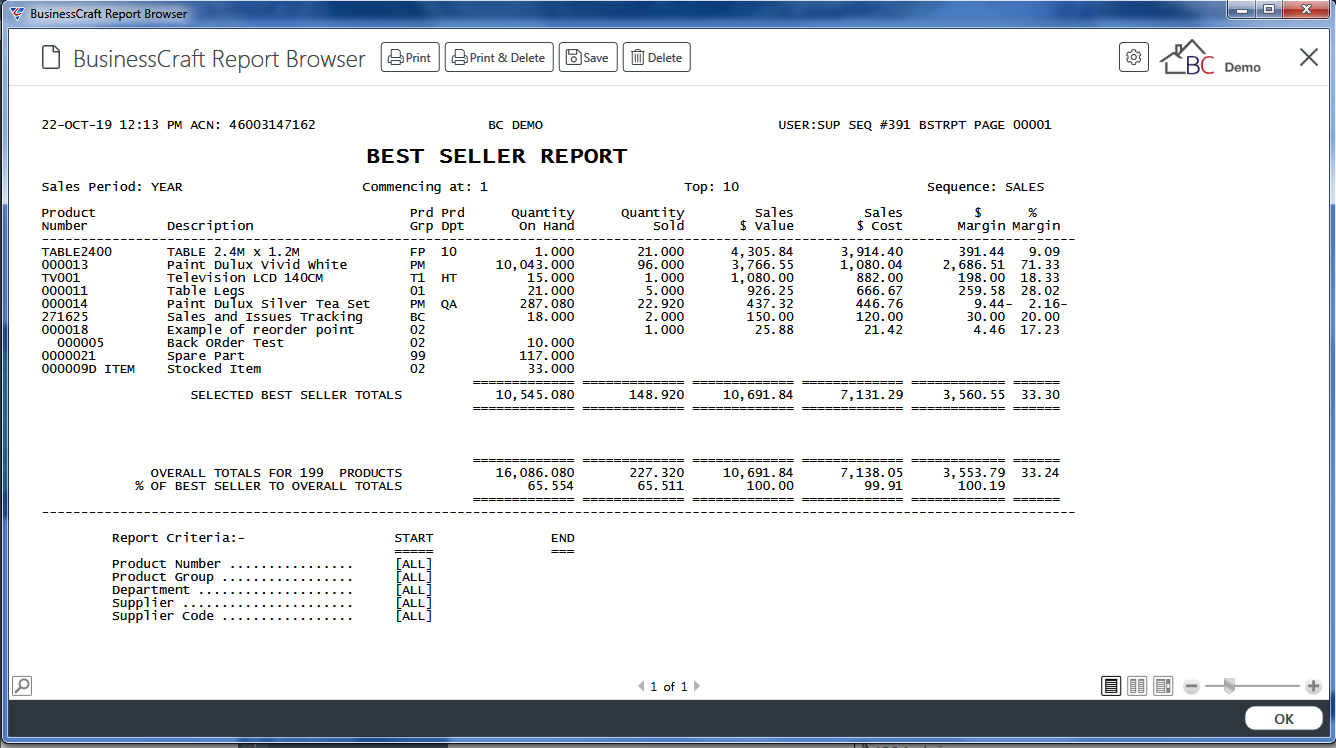
Task: Click Back ORder Test description
Action: [x=225, y=343]
